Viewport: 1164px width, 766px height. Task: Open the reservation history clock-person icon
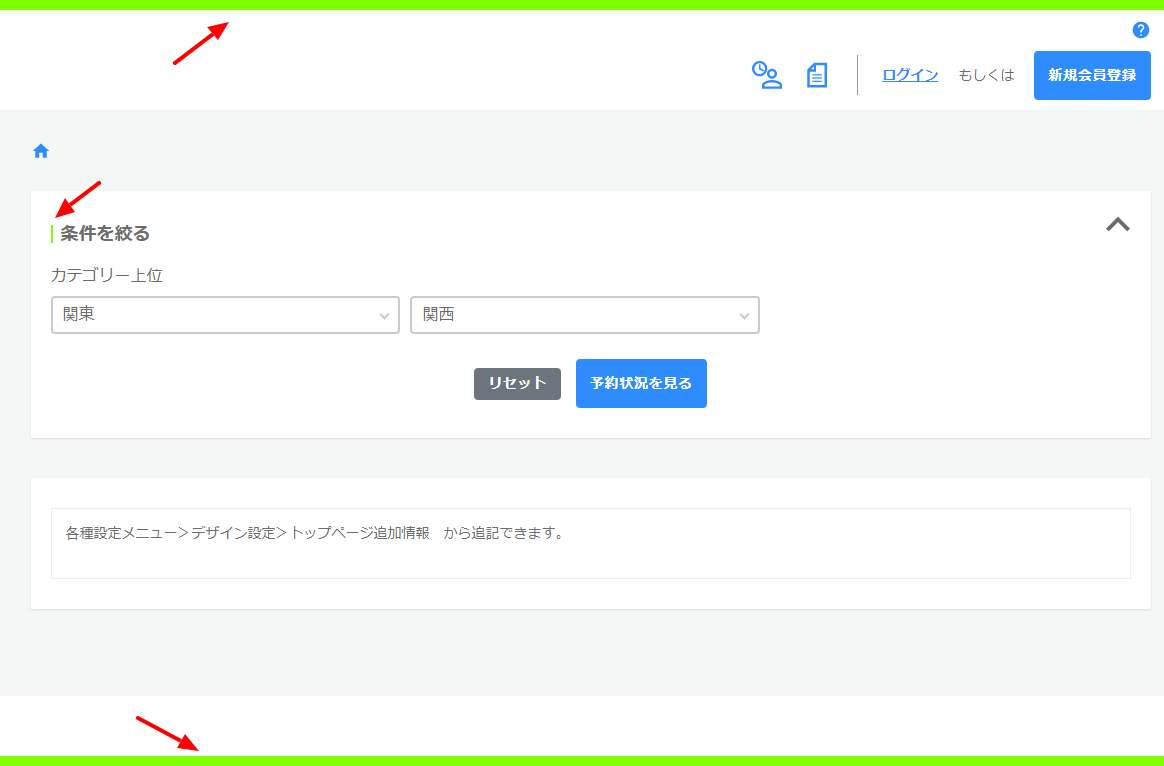[766, 75]
